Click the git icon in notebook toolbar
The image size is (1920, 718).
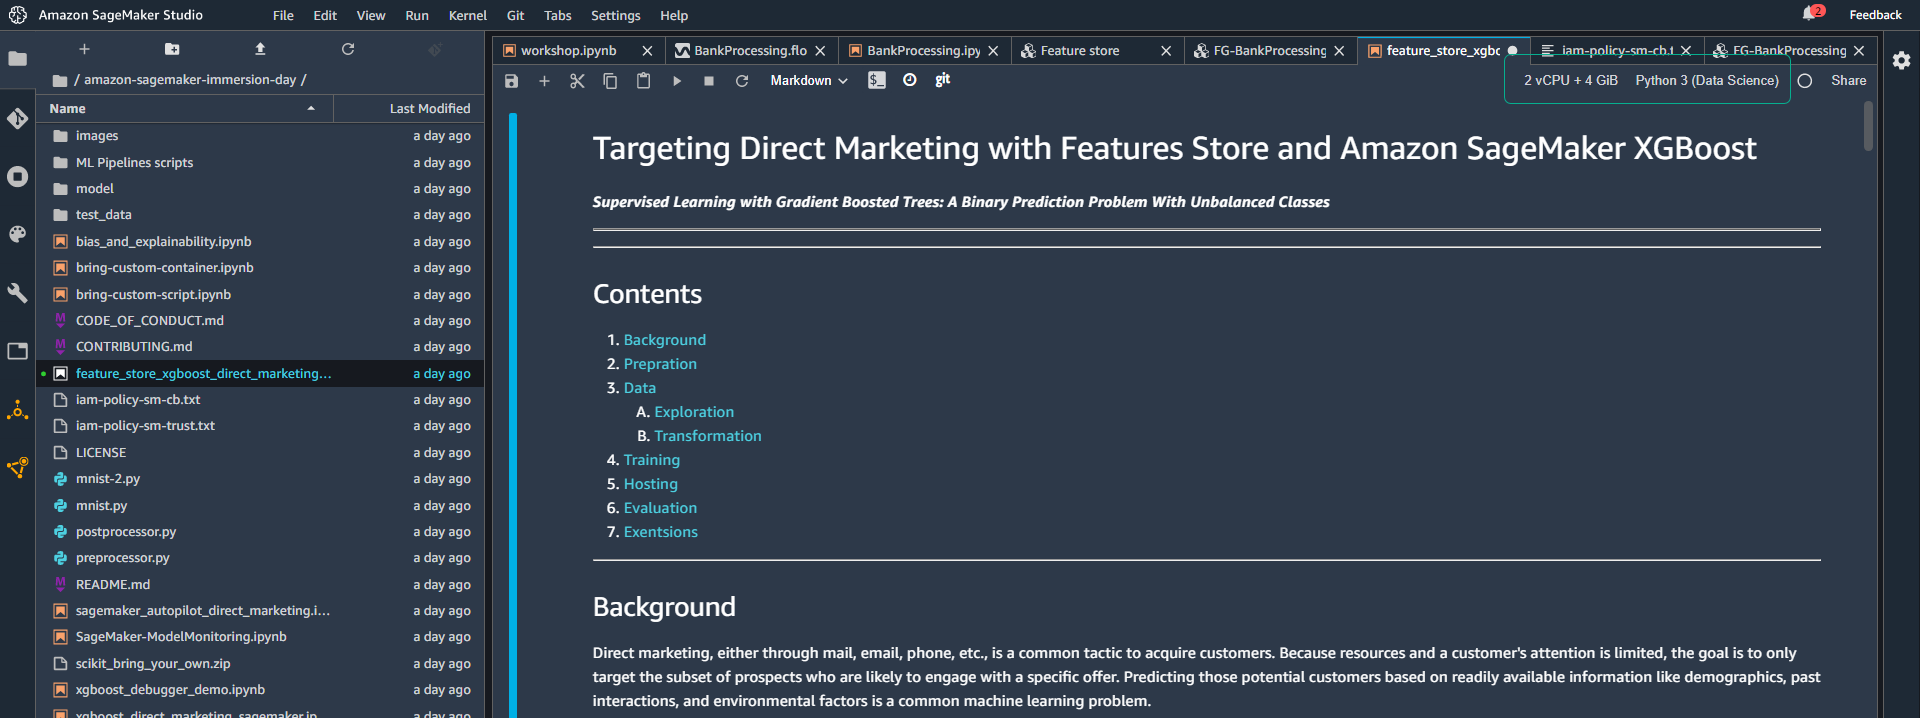(x=942, y=80)
